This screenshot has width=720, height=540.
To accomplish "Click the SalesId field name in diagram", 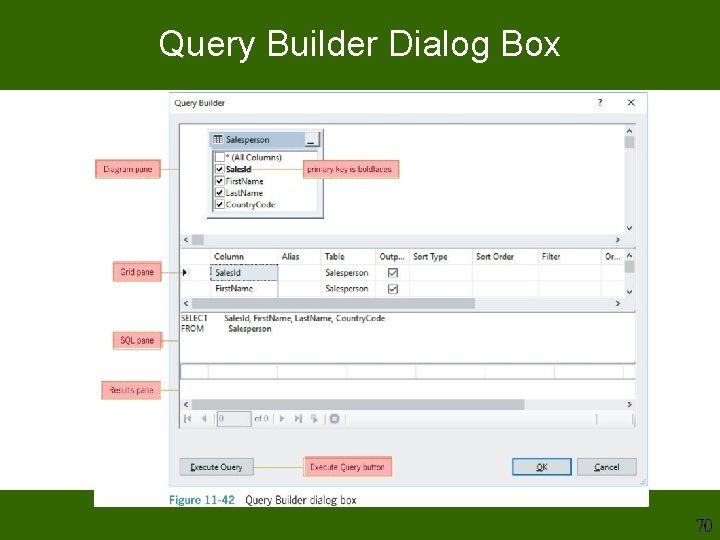I will pos(239,169).
